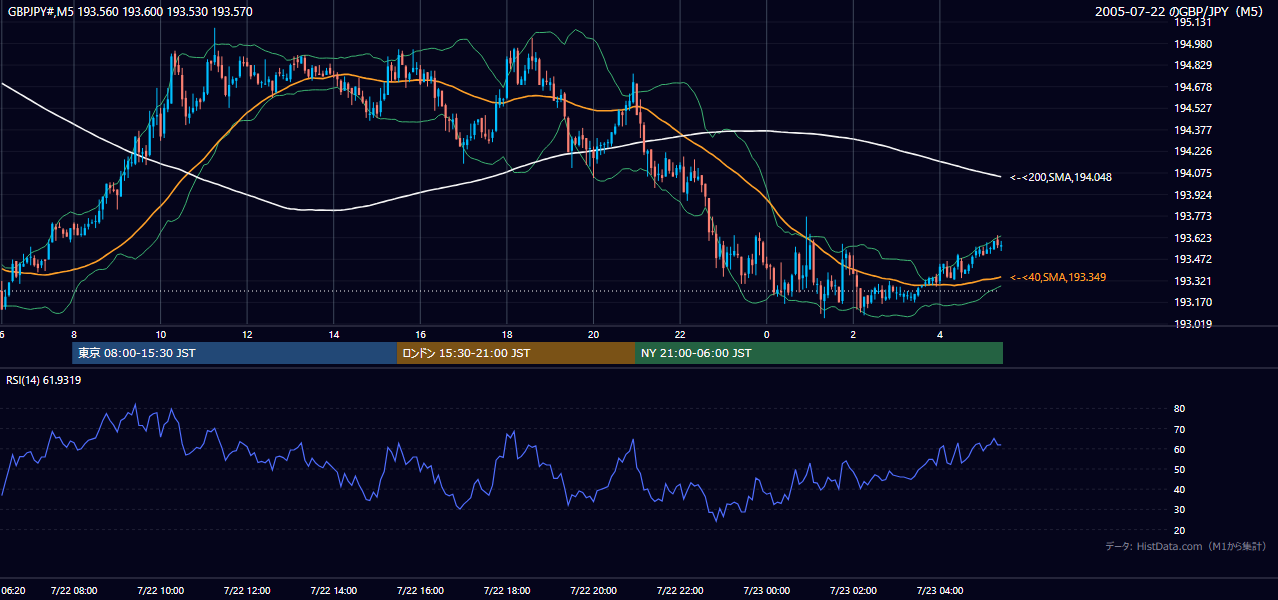
Task: Click price axis label 193.623
Action: point(1193,238)
